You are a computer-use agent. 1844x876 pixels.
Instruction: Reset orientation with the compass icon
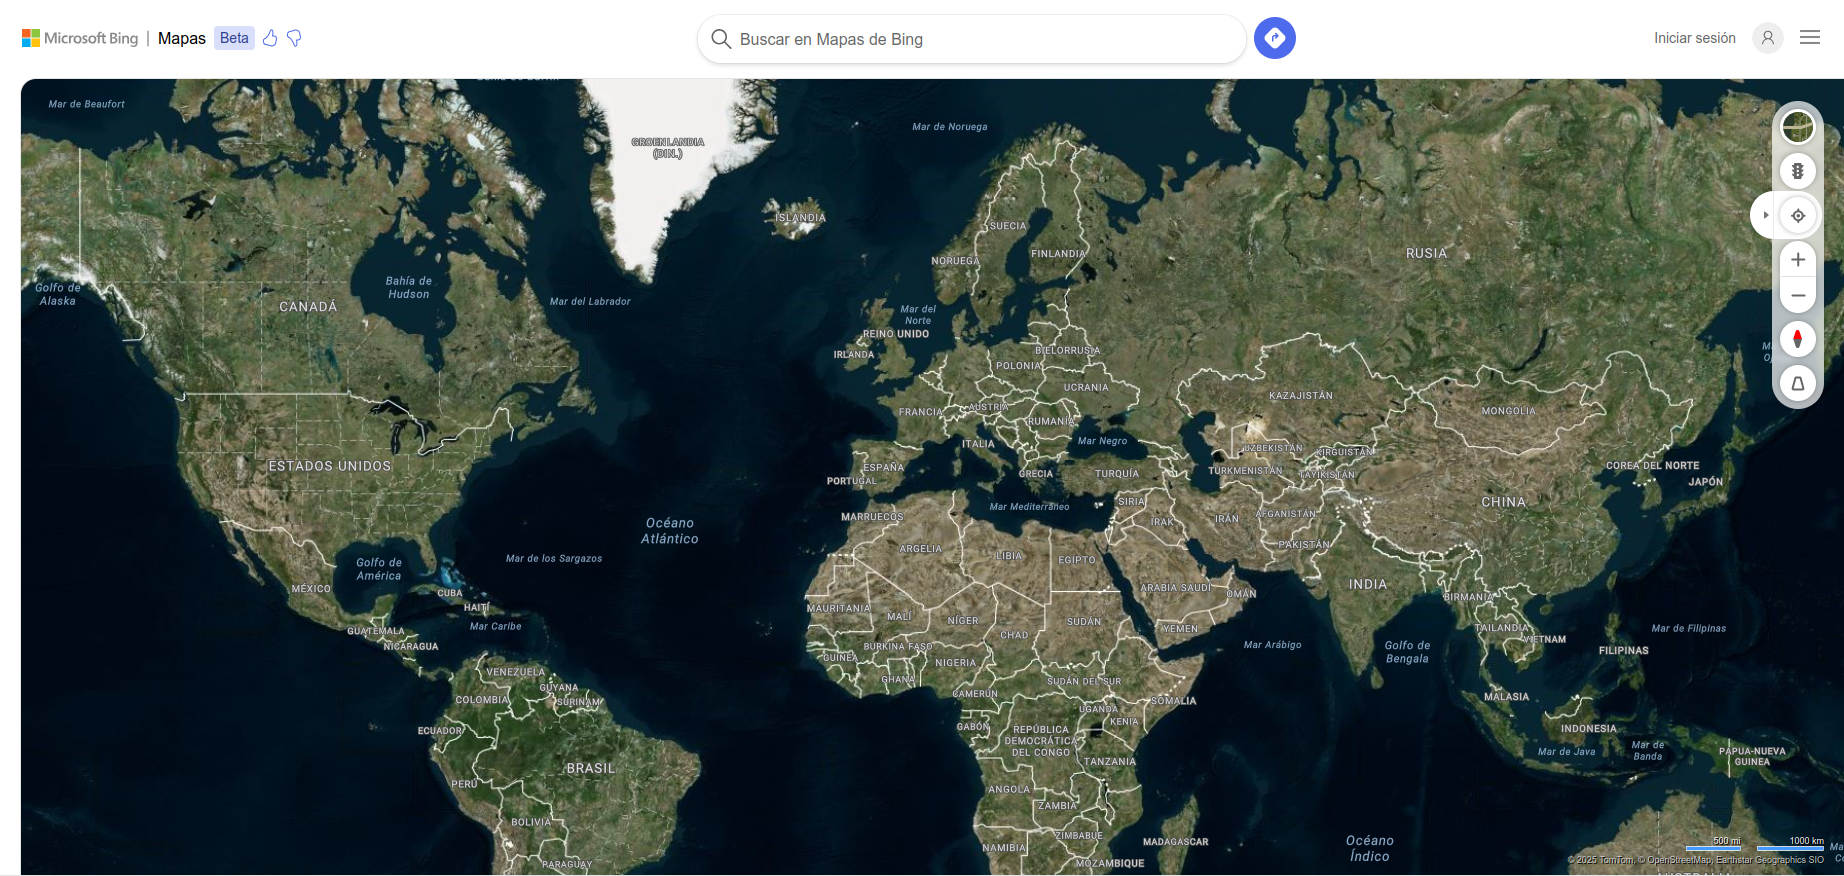1797,339
